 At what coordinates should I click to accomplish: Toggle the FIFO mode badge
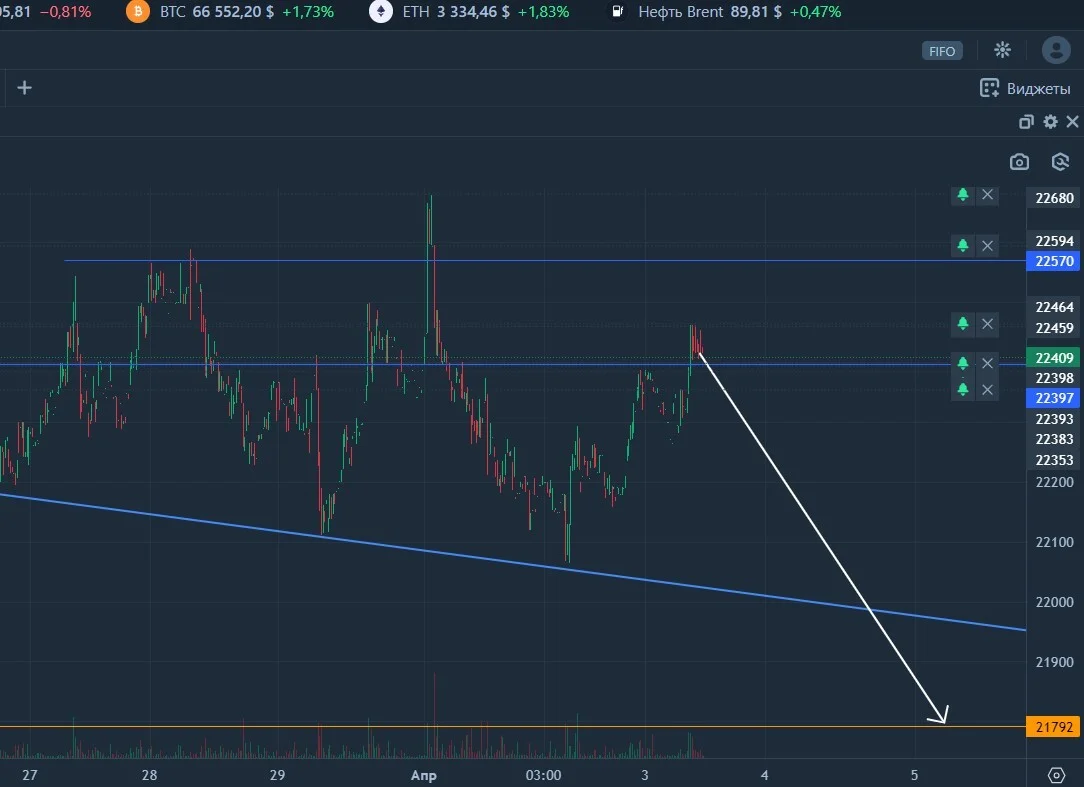tap(942, 51)
